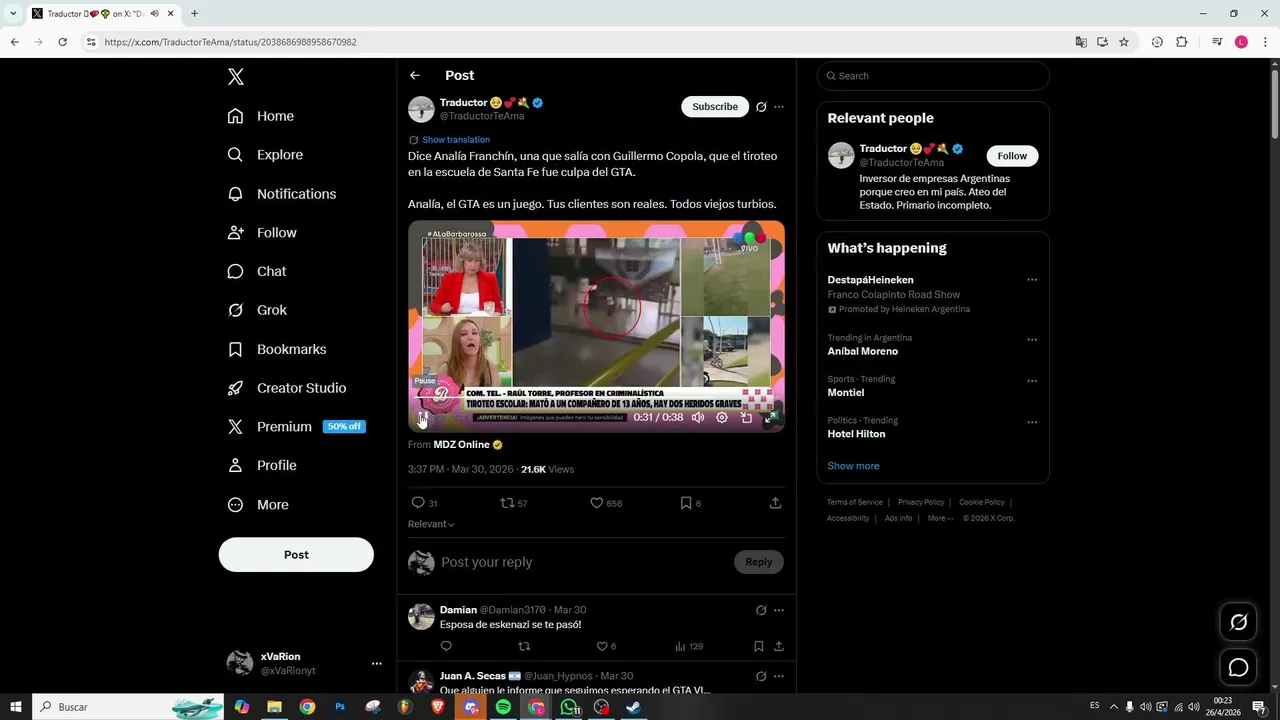This screenshot has width=1280, height=720.
Task: Click the Post your reply field
Action: pyautogui.click(x=585, y=562)
